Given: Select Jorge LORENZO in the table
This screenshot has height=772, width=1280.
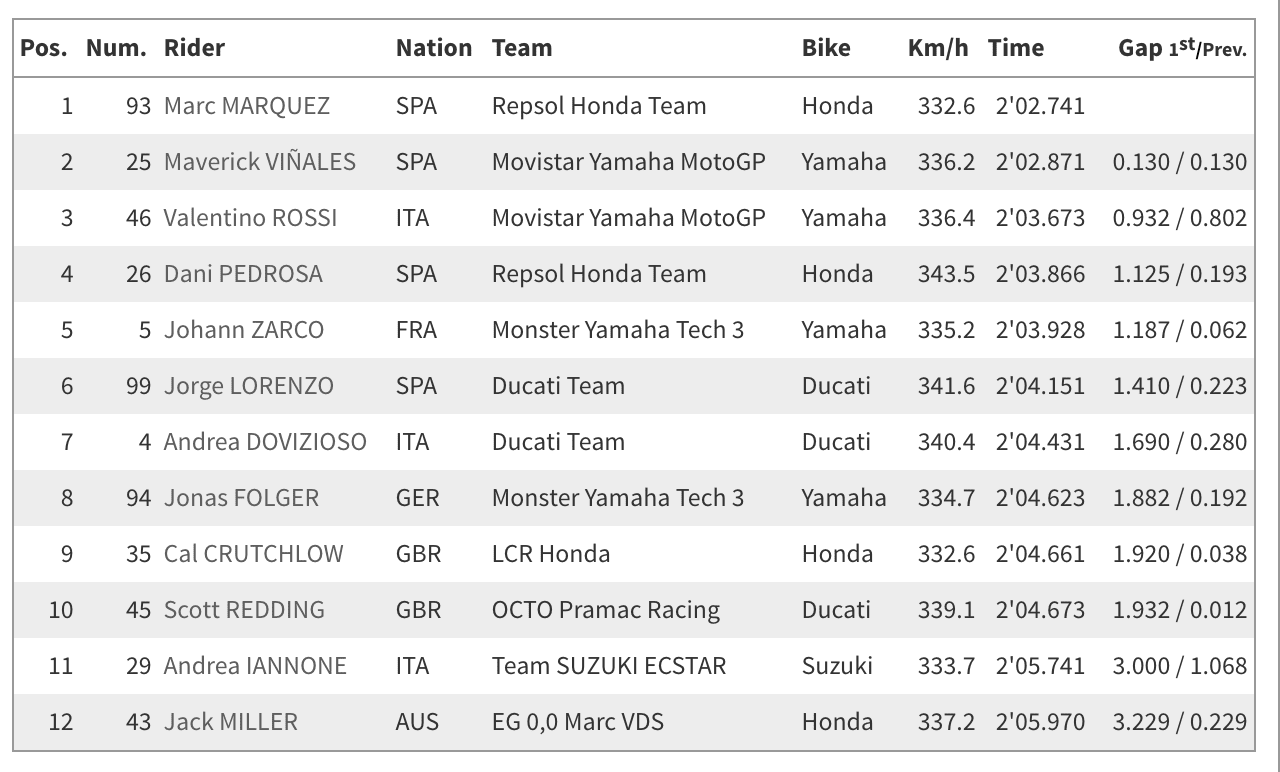Looking at the screenshot, I should (249, 386).
